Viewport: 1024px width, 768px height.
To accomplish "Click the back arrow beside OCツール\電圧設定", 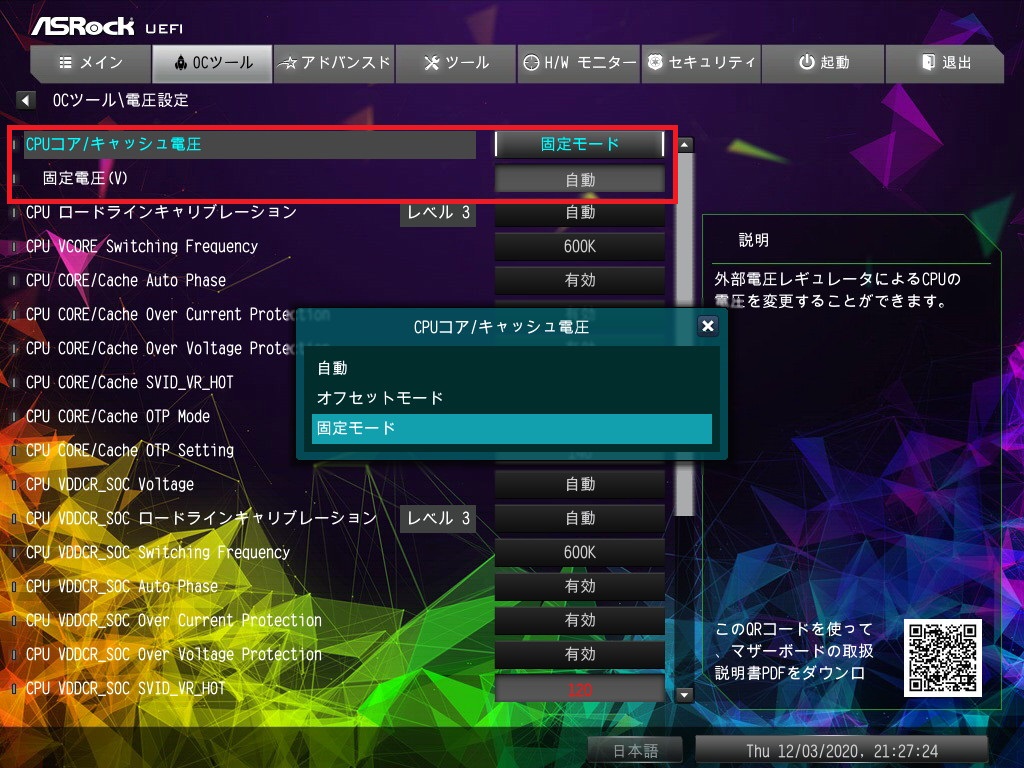I will (25, 101).
